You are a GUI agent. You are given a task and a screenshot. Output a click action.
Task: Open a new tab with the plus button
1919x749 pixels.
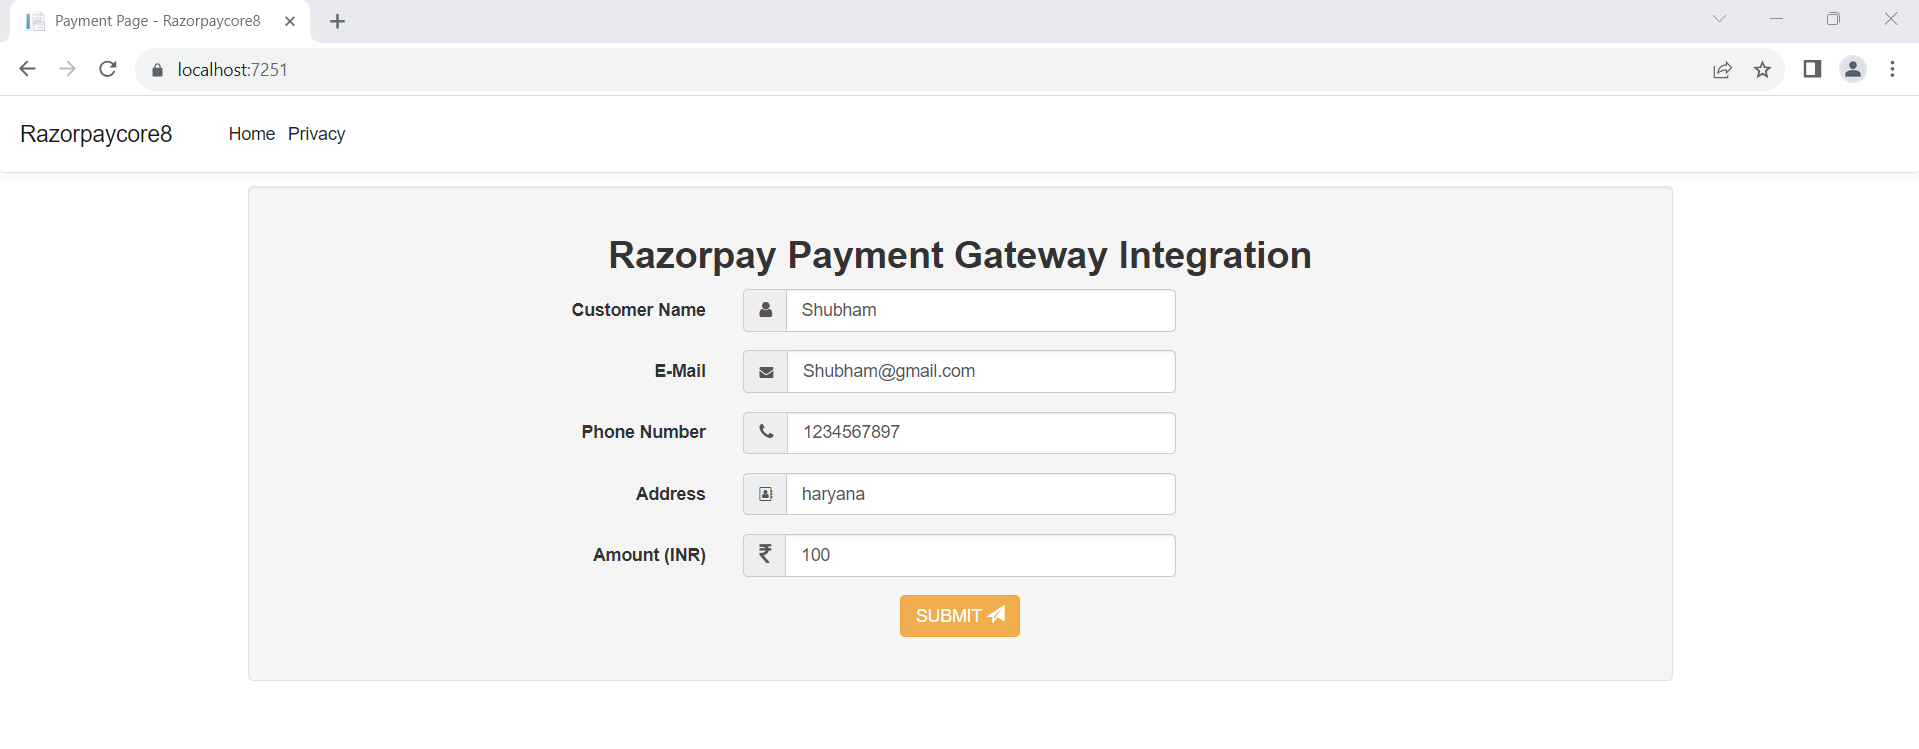[338, 21]
